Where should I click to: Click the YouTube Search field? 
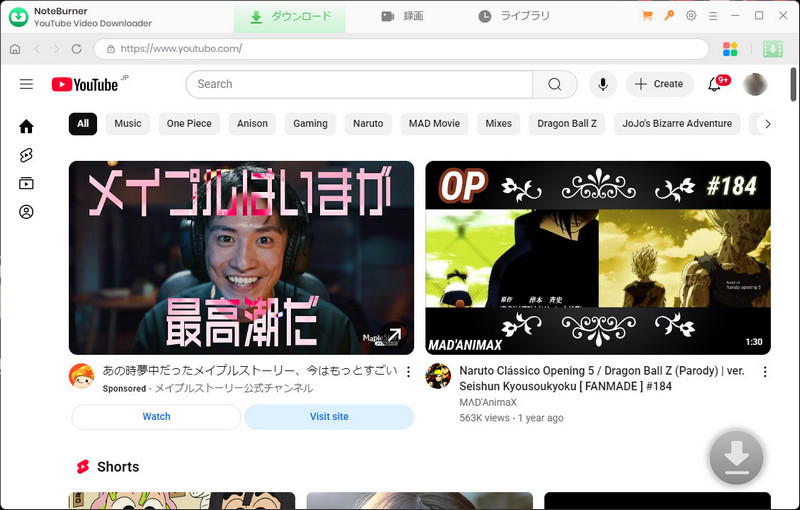pos(359,84)
